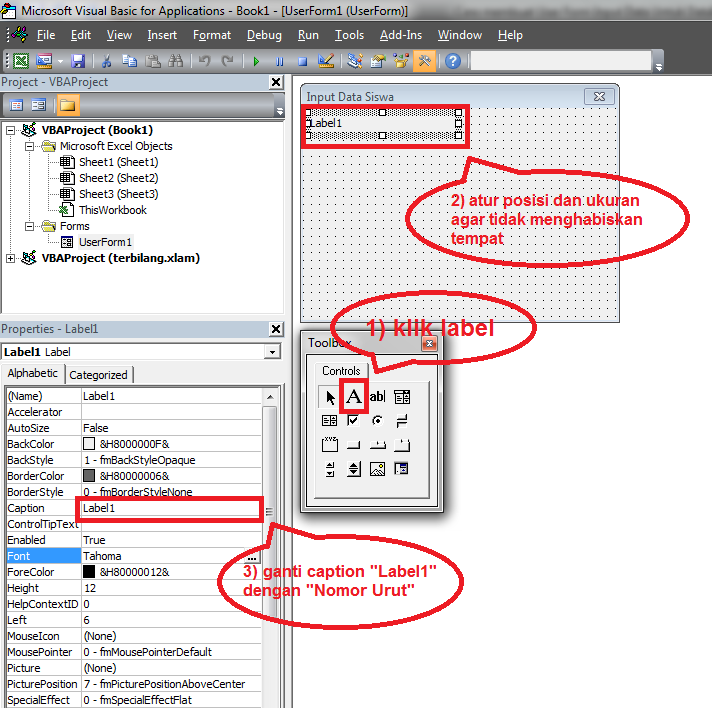Select the Frame tool in Toolbox

tap(330, 444)
